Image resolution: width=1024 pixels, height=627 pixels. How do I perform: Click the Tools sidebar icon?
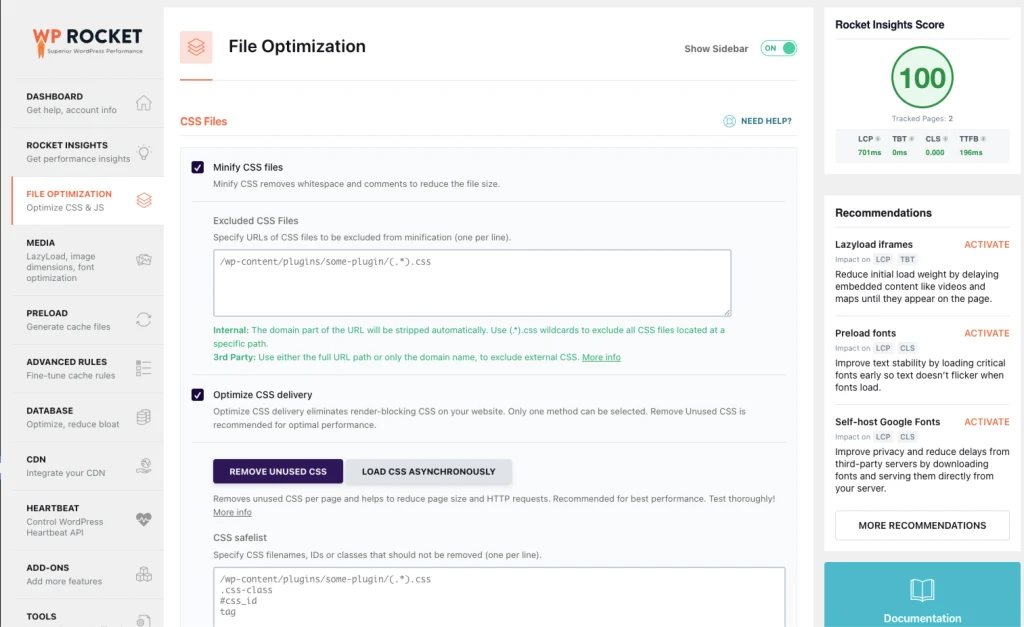click(x=144, y=620)
